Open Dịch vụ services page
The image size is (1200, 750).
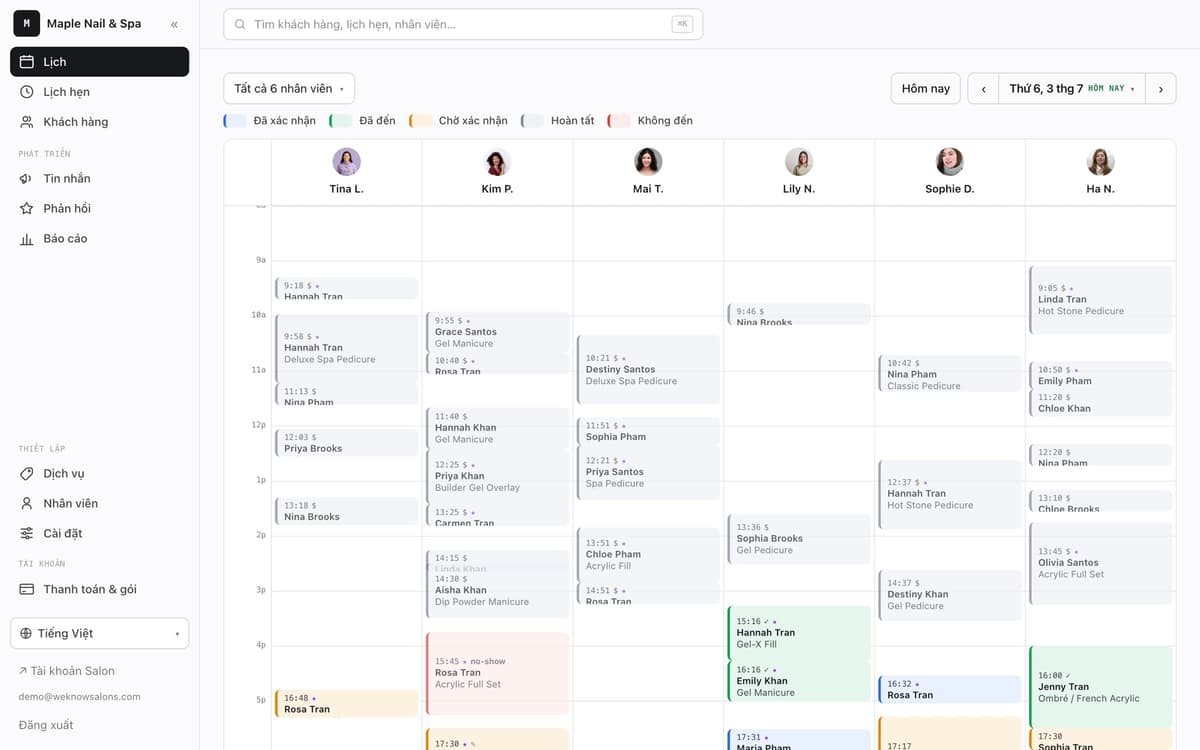[99, 474]
